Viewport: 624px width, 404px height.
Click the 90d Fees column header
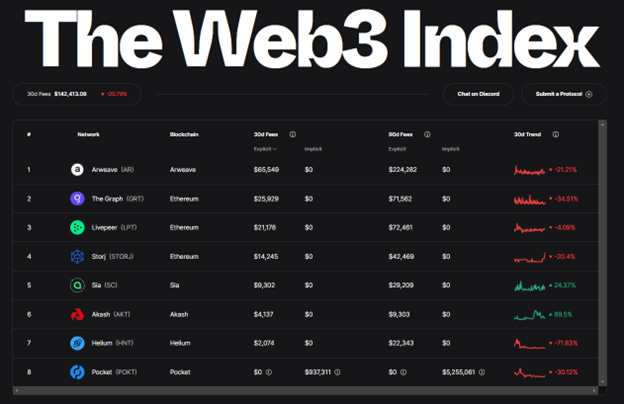400,135
